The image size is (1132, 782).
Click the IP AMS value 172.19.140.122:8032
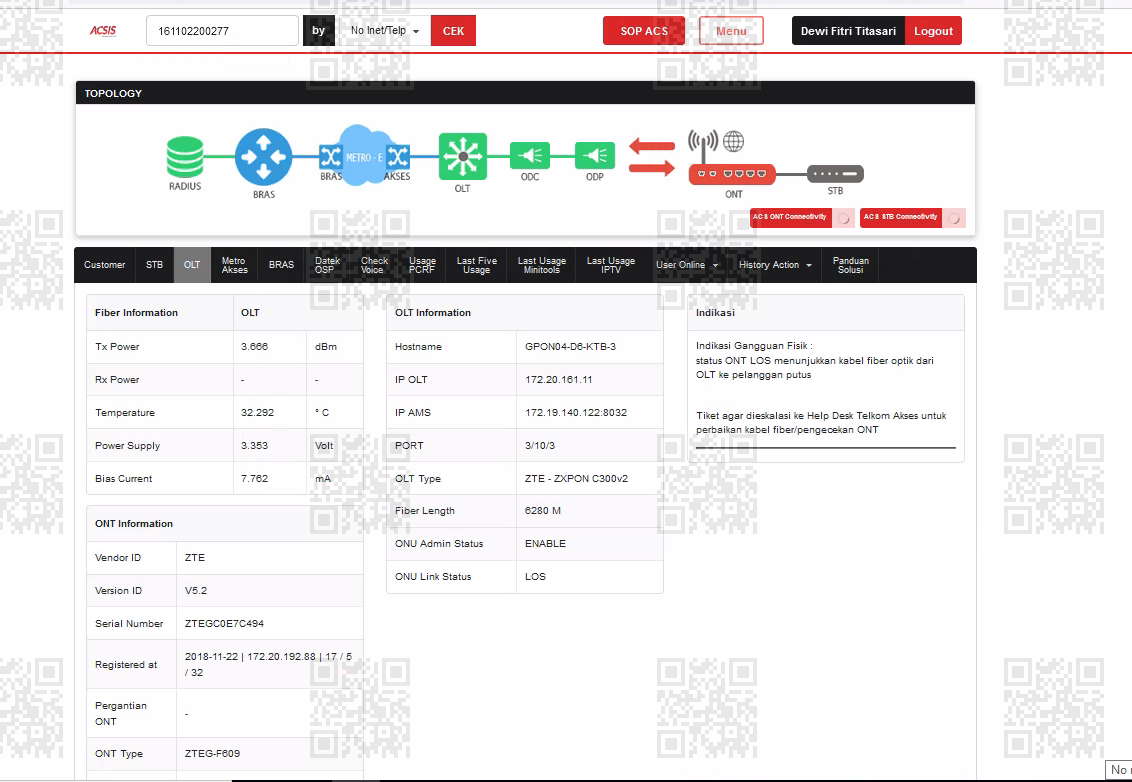tap(576, 413)
